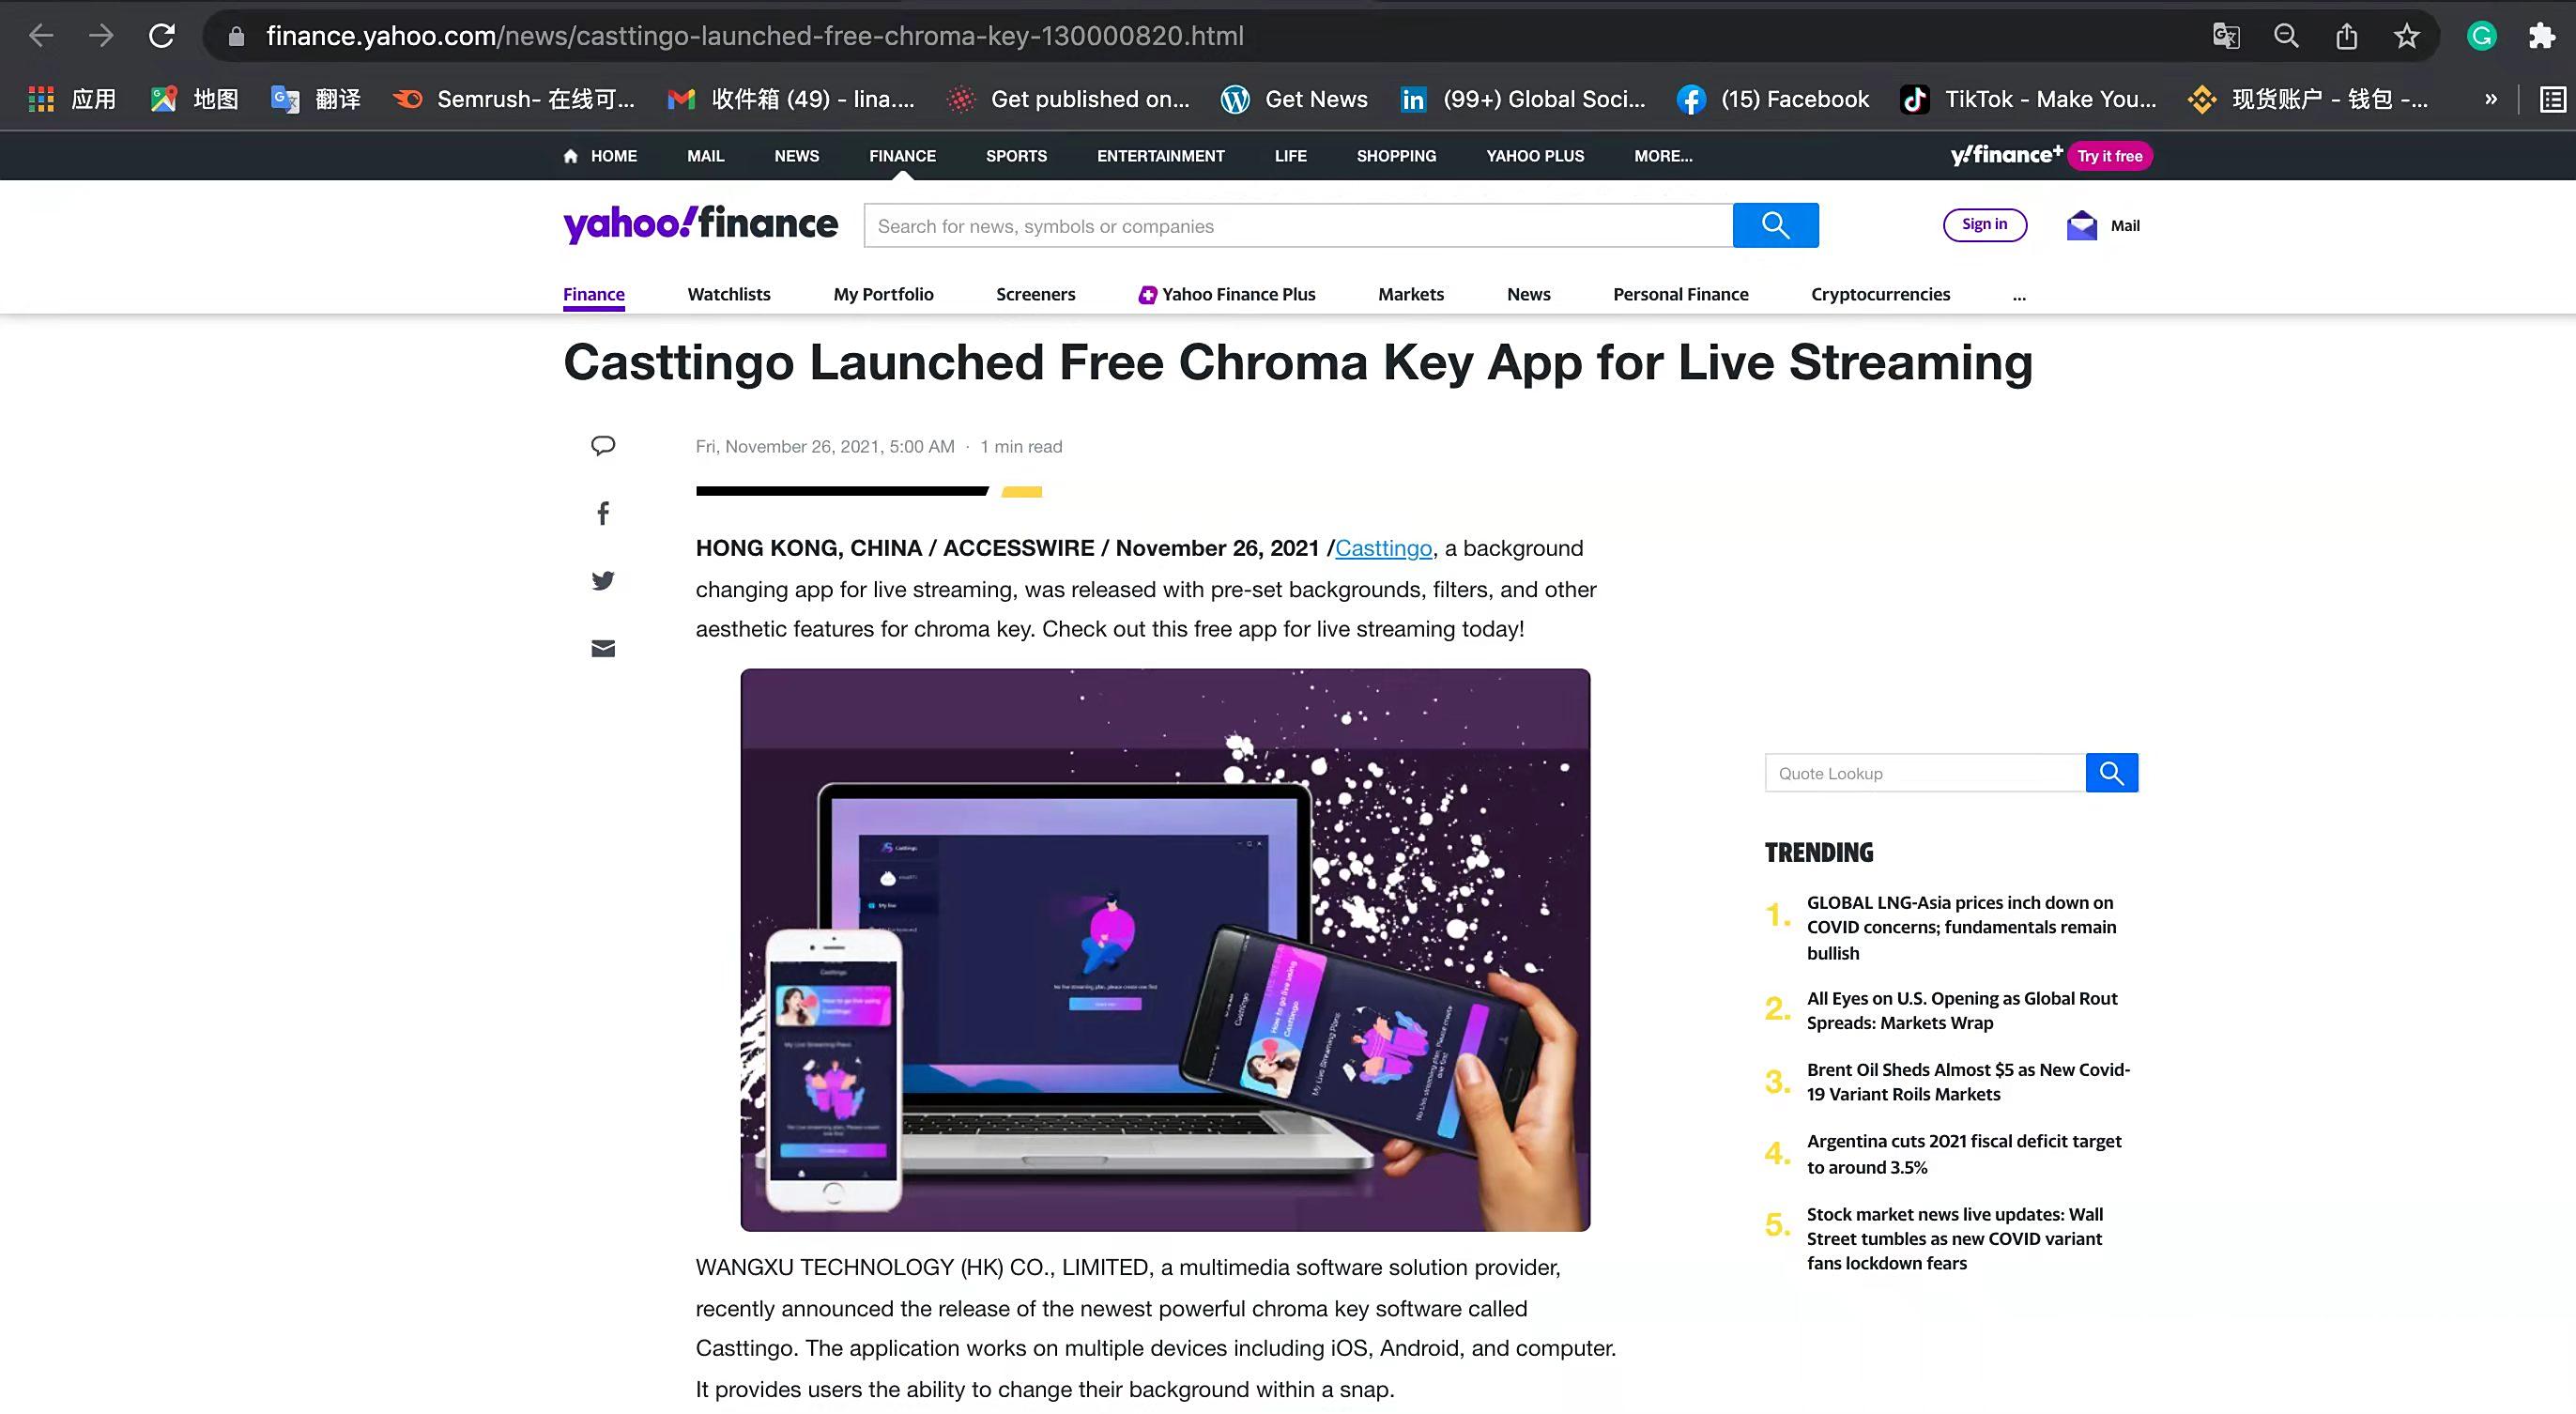Open the Yahoo Finance Plus tab
This screenshot has height=1414, width=2576.
click(1227, 294)
